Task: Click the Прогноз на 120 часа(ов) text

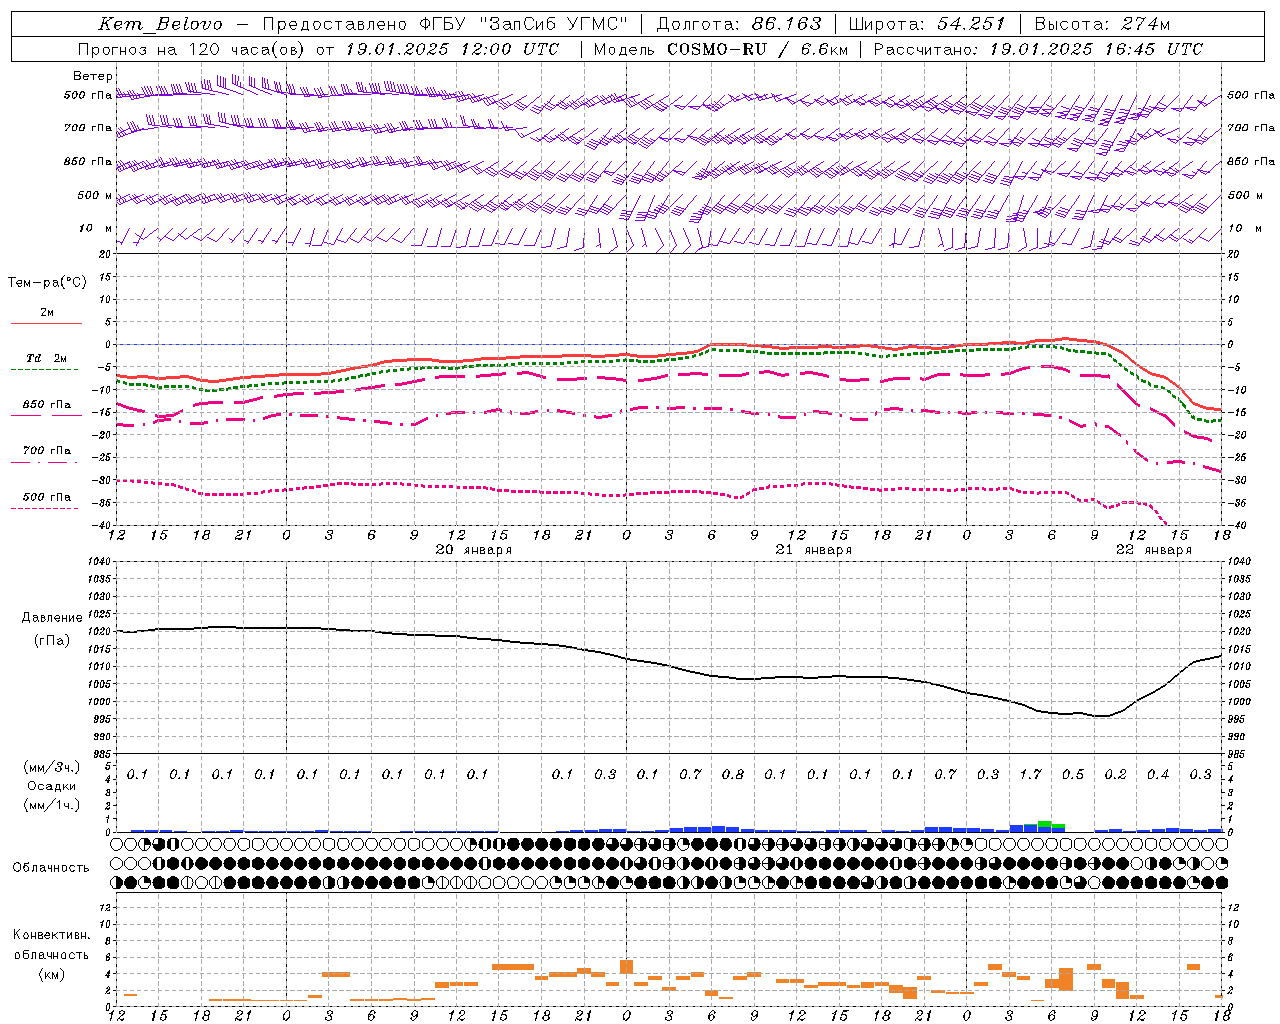Action: (x=192, y=49)
